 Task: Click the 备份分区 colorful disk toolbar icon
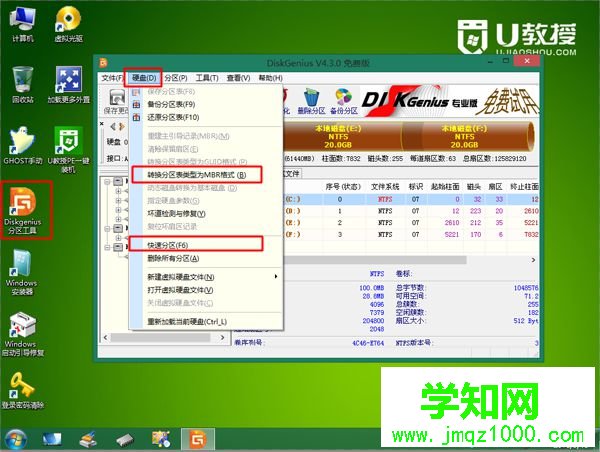(344, 101)
